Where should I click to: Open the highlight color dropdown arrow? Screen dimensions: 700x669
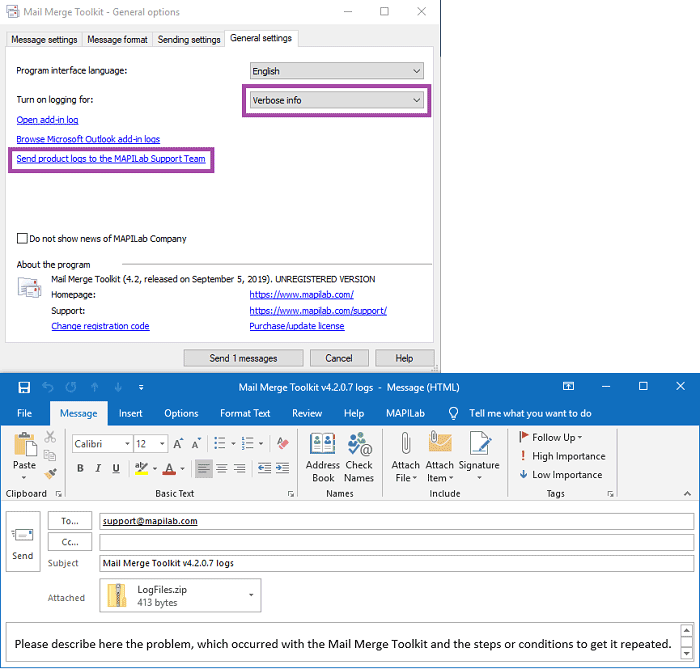154,469
